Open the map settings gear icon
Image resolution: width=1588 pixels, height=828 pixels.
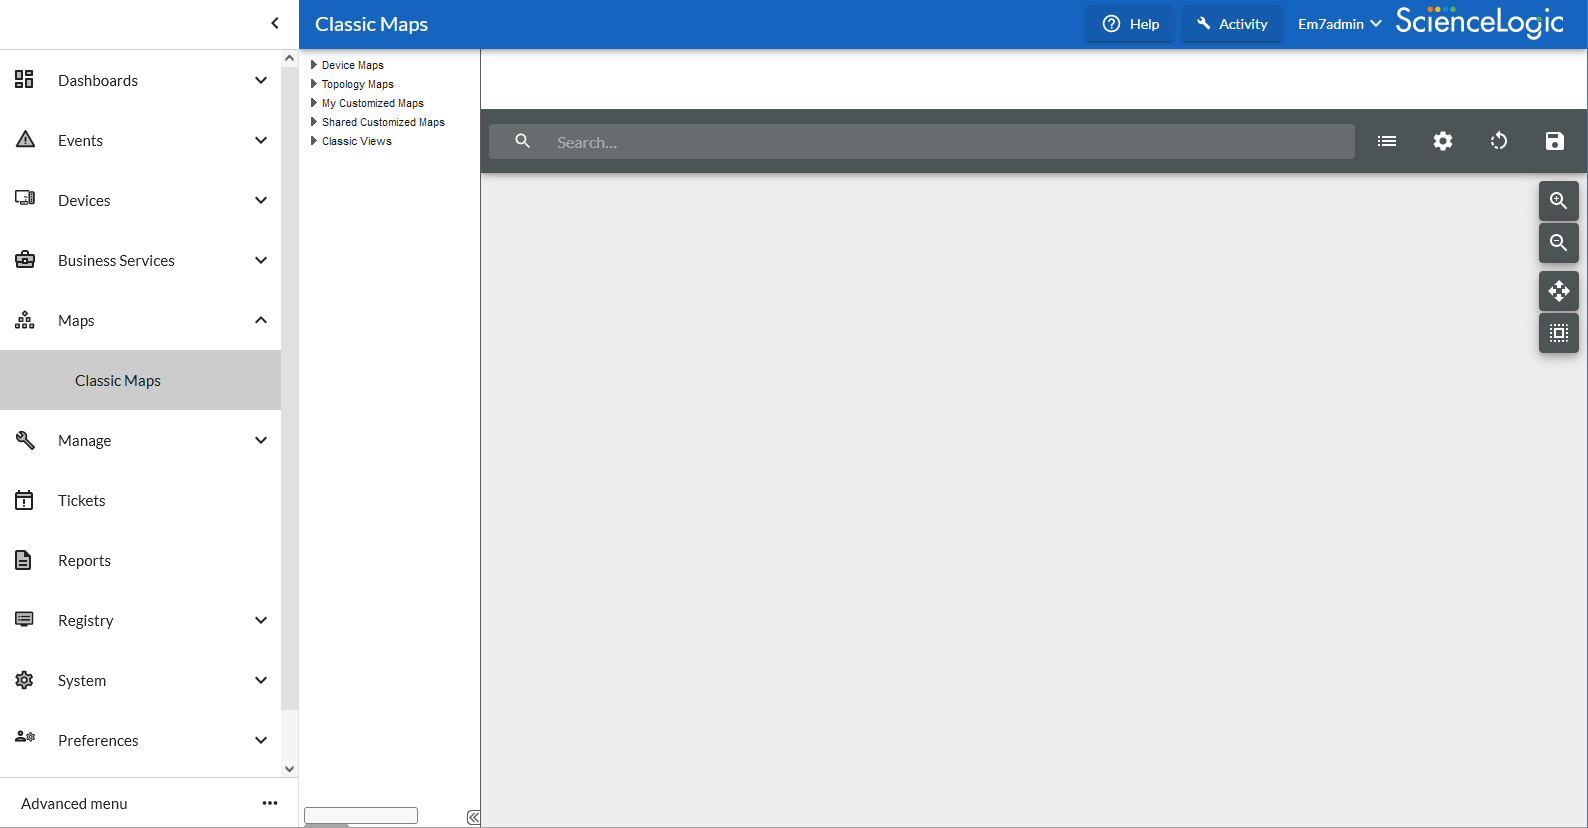1442,141
